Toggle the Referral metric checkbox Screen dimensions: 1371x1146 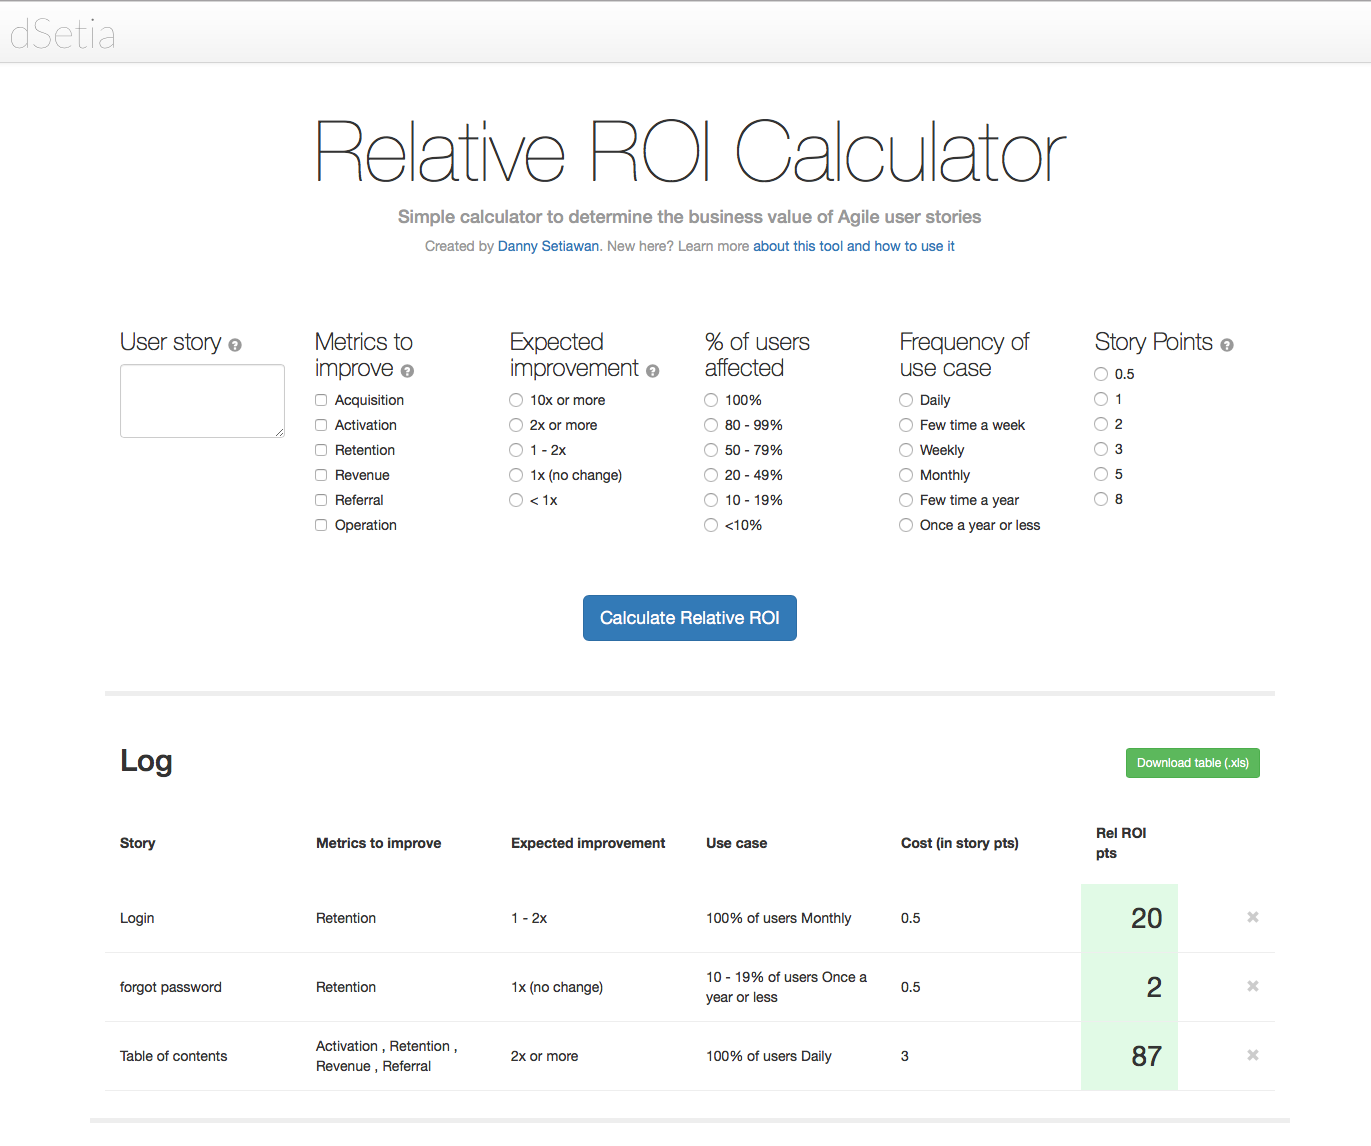coord(321,500)
